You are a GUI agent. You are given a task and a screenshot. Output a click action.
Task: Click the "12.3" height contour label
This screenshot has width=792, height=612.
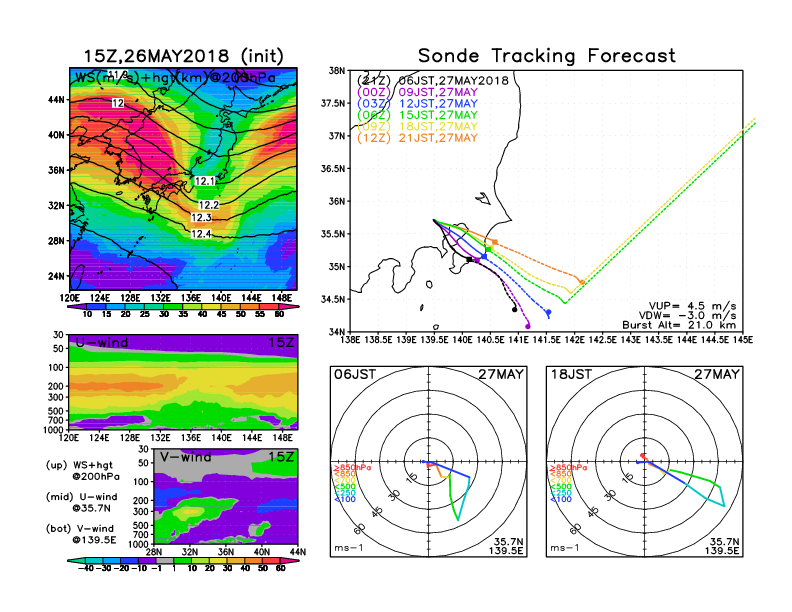point(201,218)
